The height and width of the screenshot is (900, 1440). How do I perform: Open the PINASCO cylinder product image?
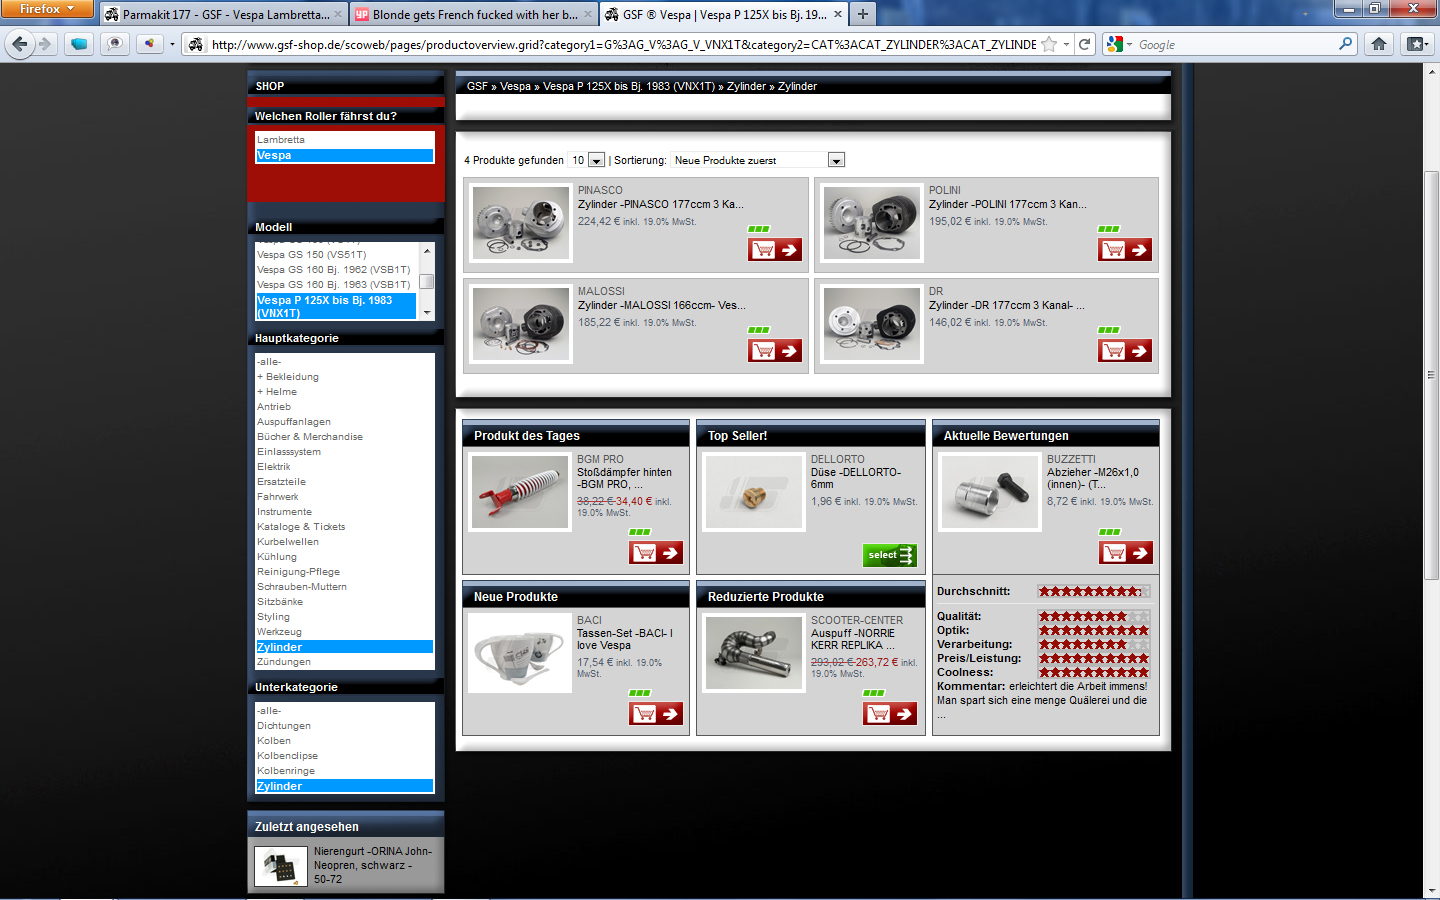(521, 224)
